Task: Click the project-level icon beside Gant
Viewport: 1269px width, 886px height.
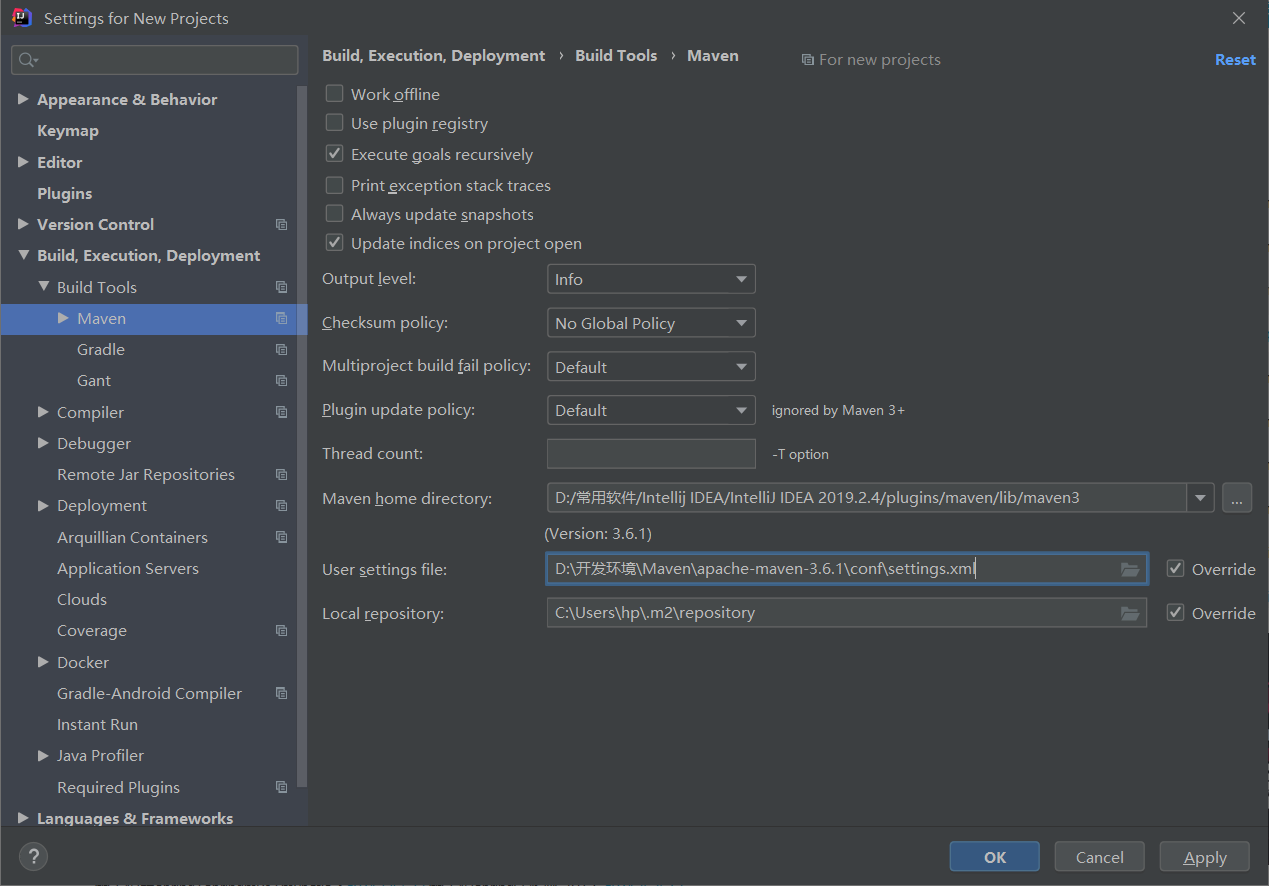Action: click(281, 381)
